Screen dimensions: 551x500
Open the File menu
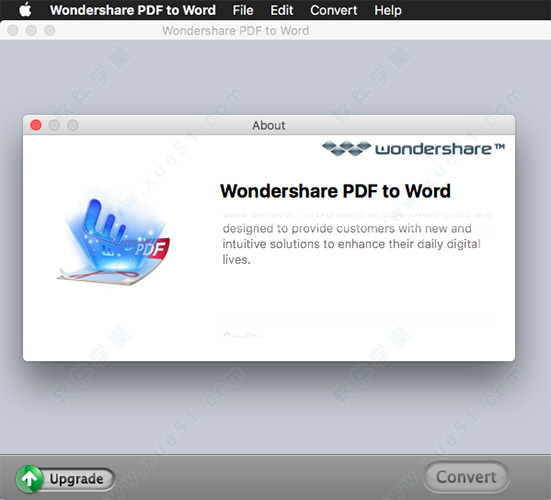point(243,10)
